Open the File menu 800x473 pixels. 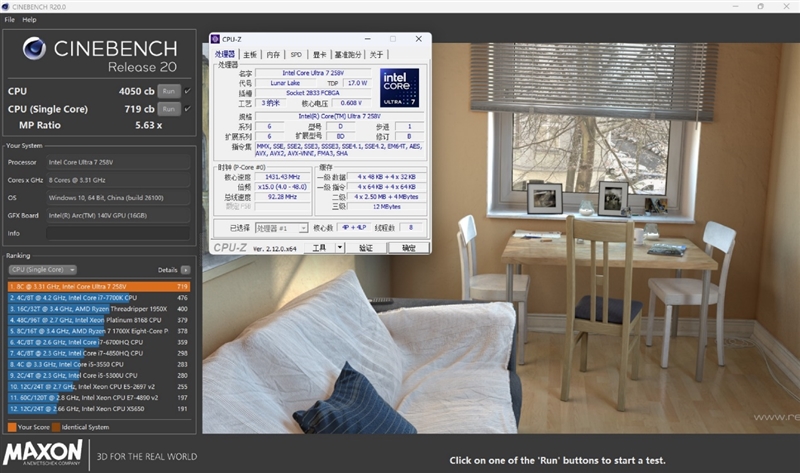click(9, 19)
